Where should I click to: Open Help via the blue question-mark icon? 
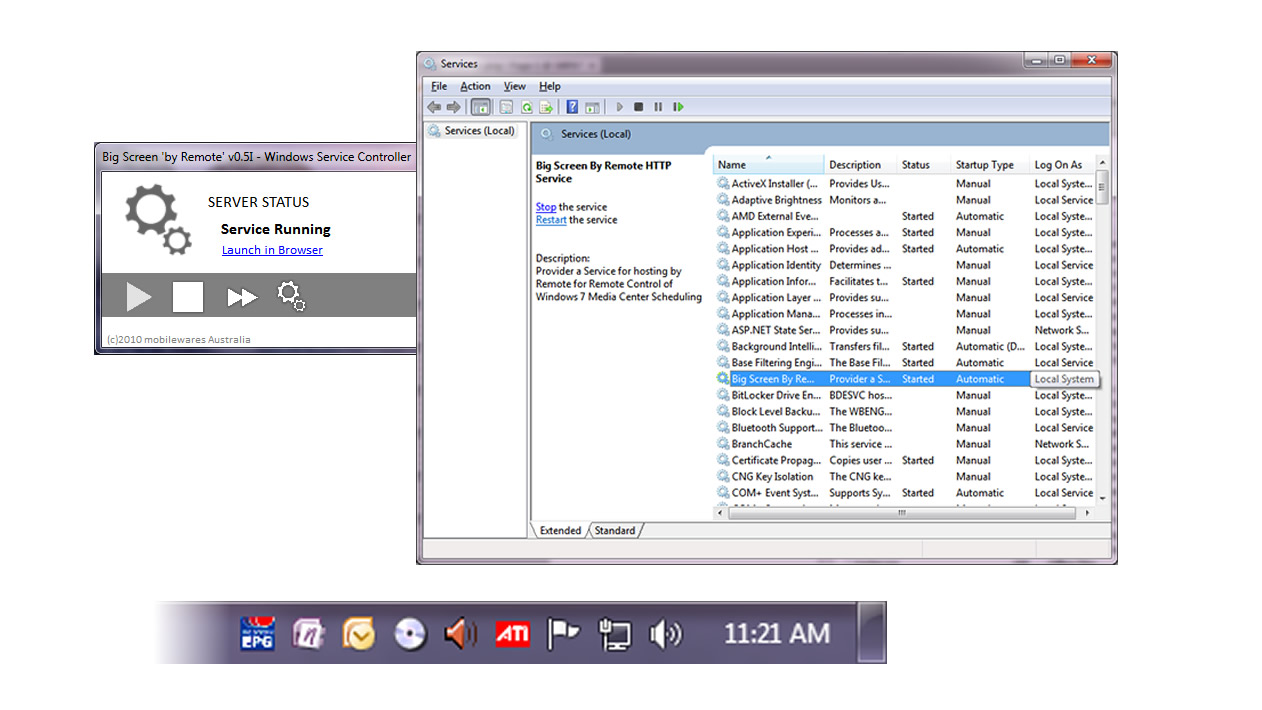pos(573,107)
